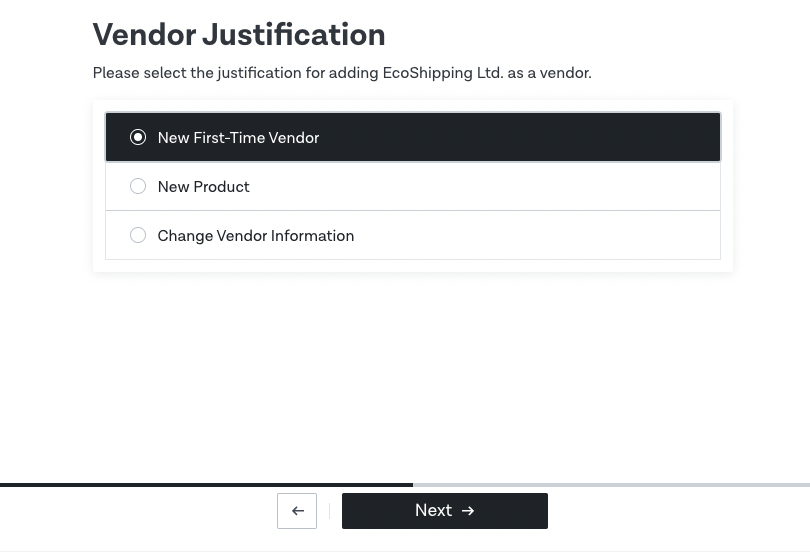The height and width of the screenshot is (552, 810).
Task: Click the divider between back and Next buttons
Action: click(x=329, y=511)
